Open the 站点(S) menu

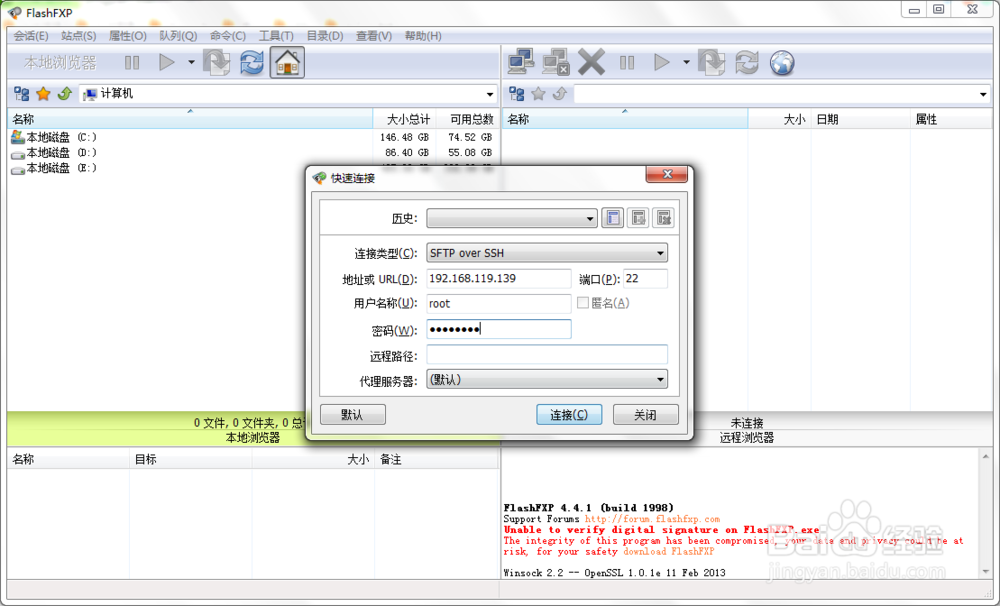(x=78, y=36)
